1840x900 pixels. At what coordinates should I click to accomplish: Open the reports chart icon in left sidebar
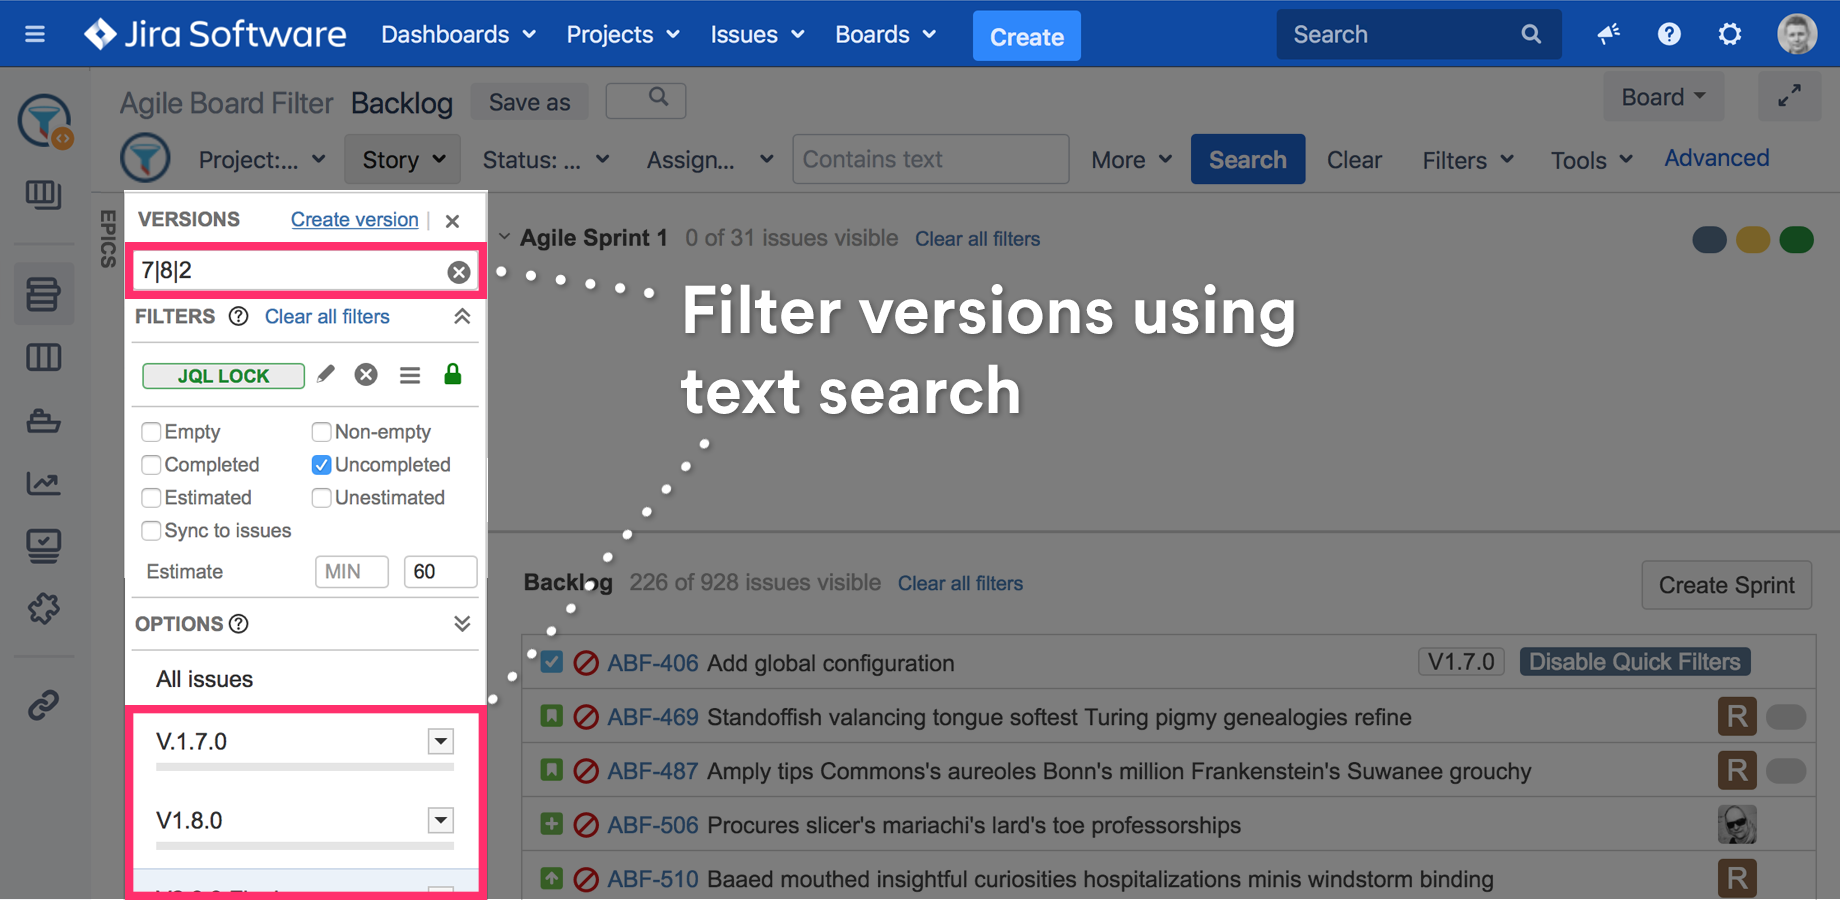(43, 484)
